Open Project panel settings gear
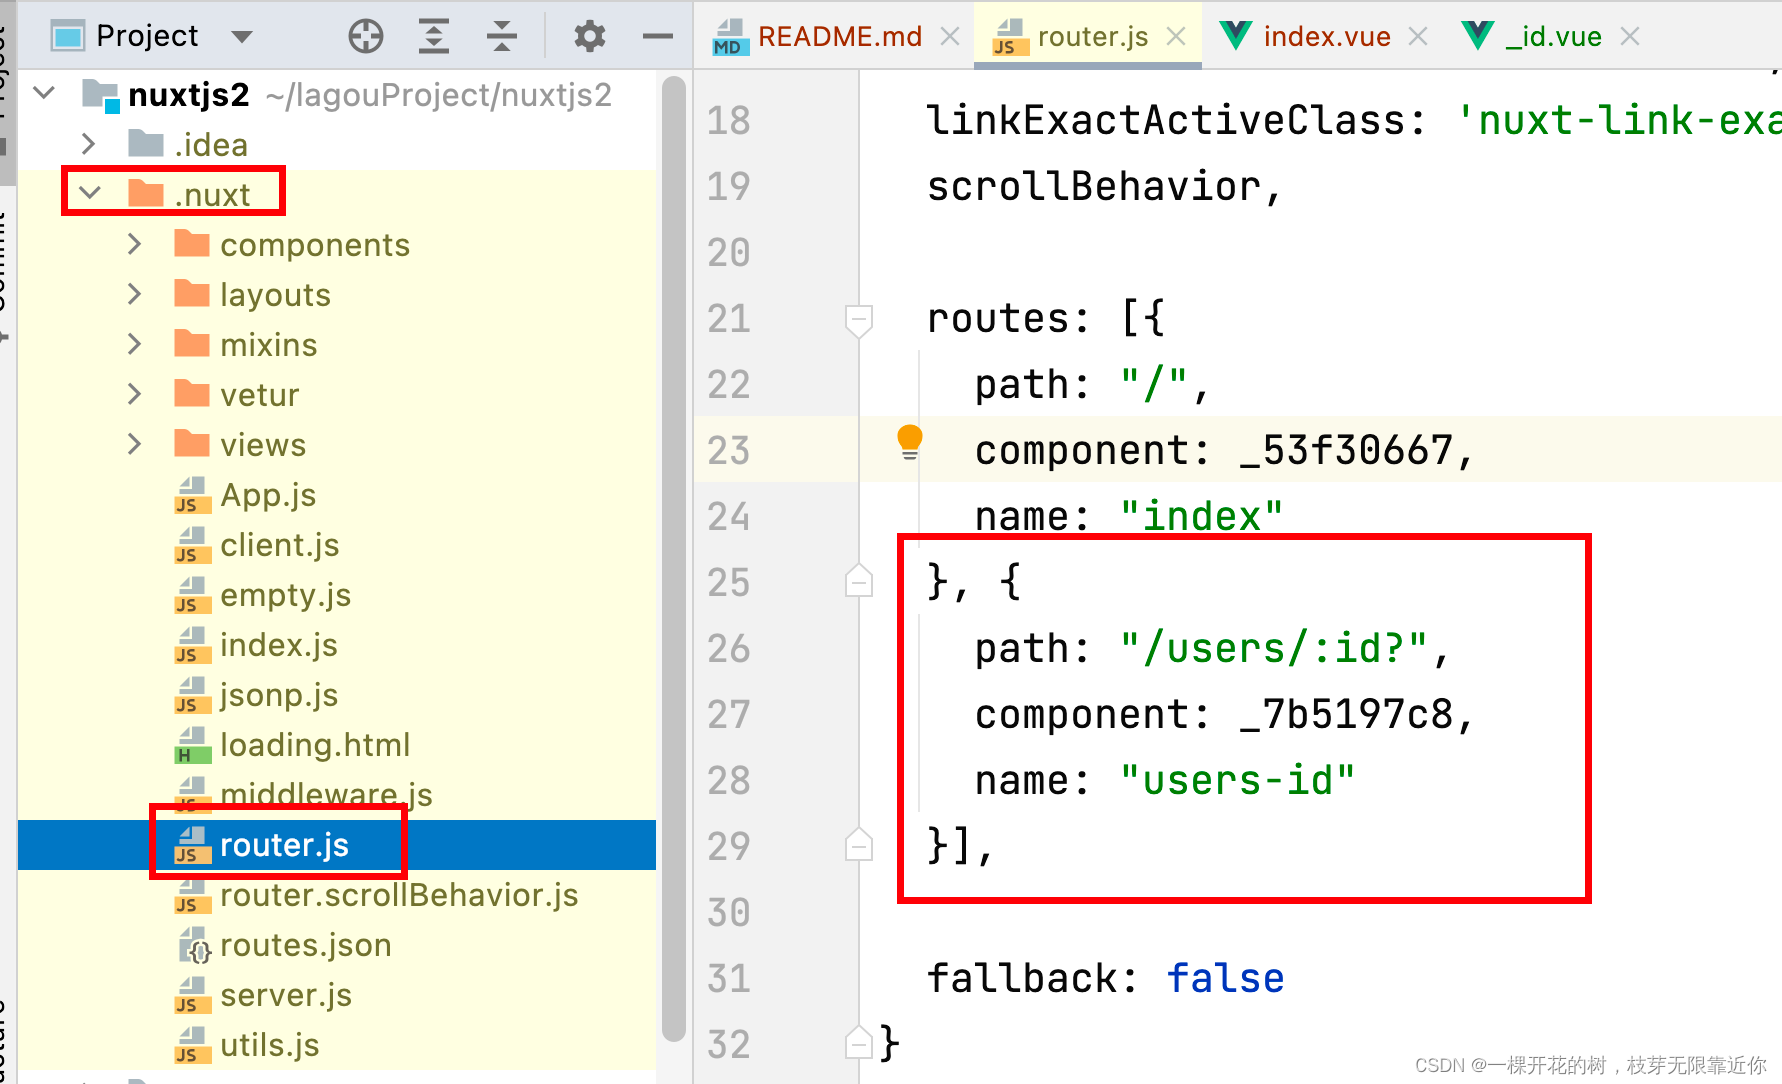 coord(590,36)
